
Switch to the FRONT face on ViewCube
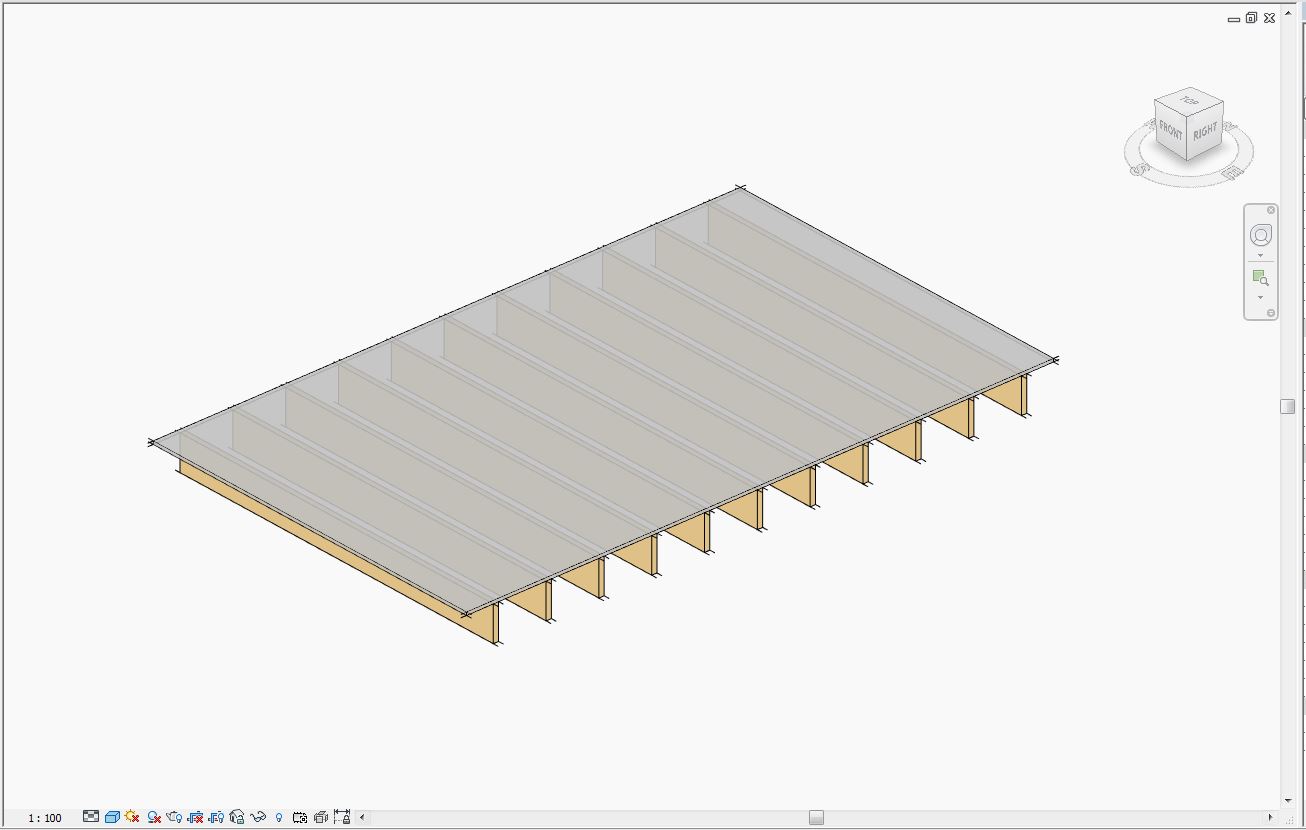1170,129
